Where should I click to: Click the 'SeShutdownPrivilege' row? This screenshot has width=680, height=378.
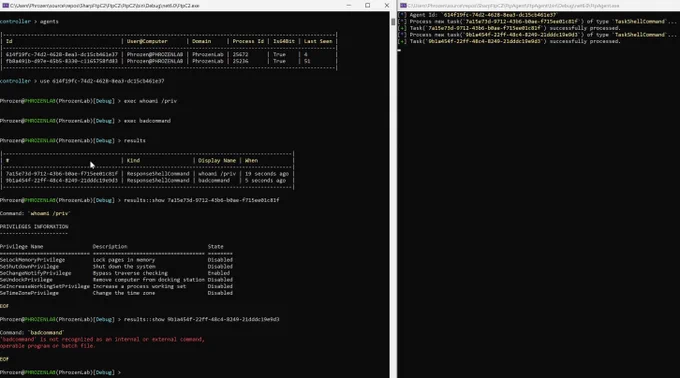point(116,267)
